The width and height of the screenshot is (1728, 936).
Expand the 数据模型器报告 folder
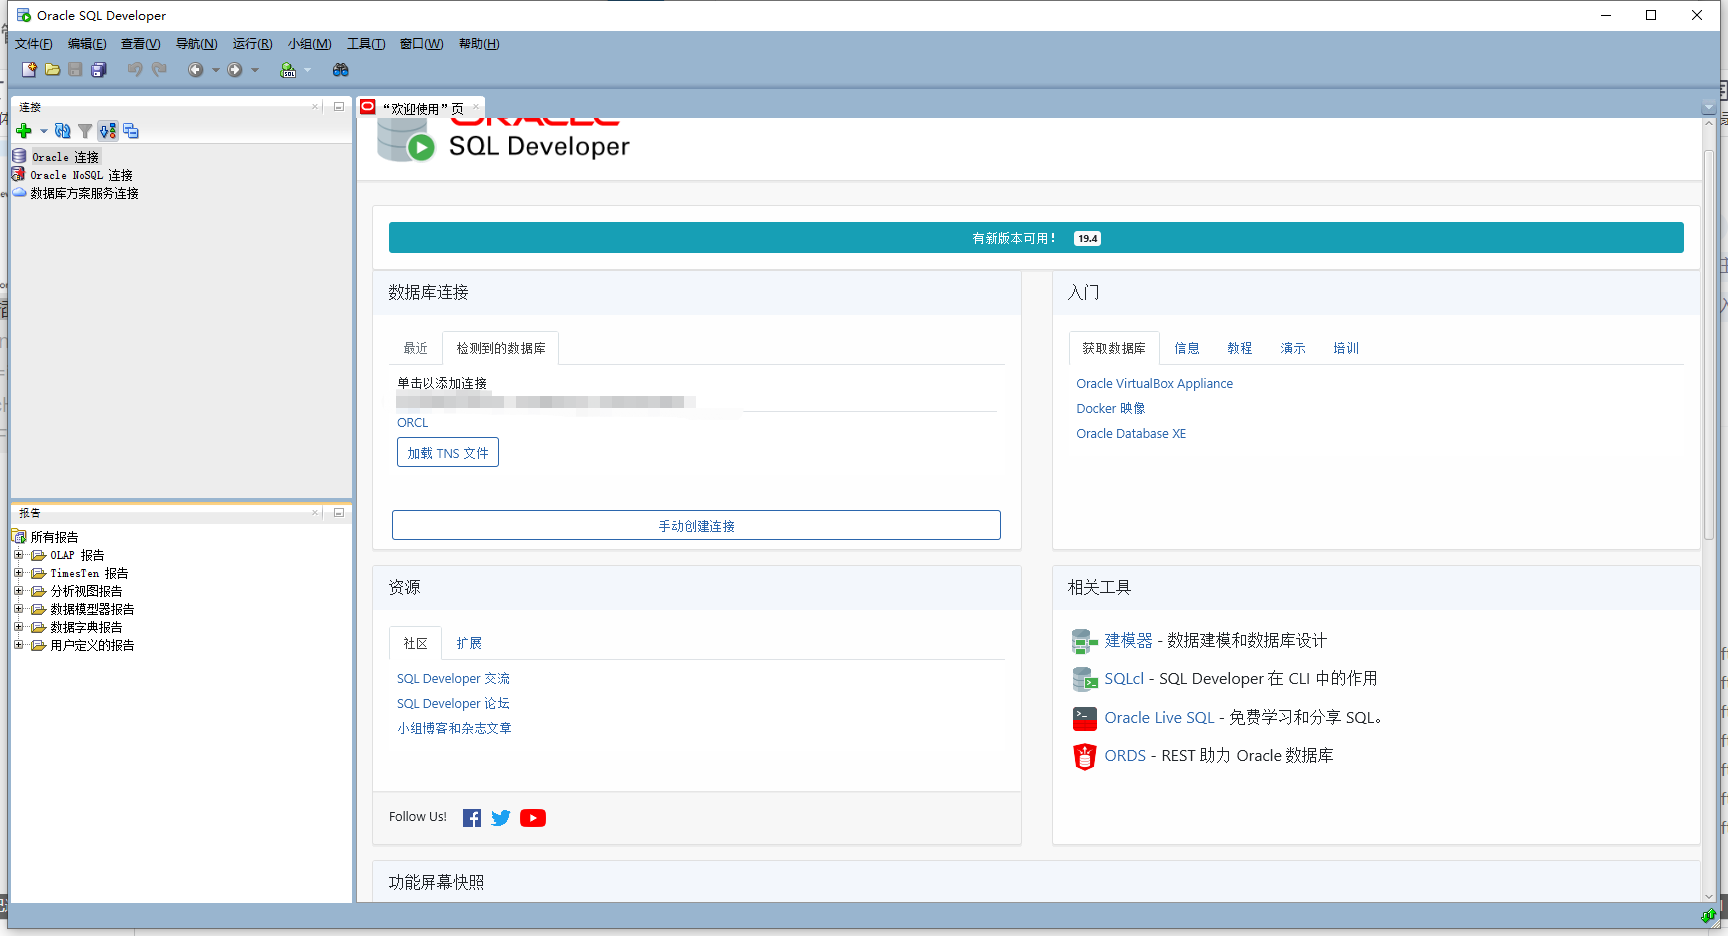point(18,609)
